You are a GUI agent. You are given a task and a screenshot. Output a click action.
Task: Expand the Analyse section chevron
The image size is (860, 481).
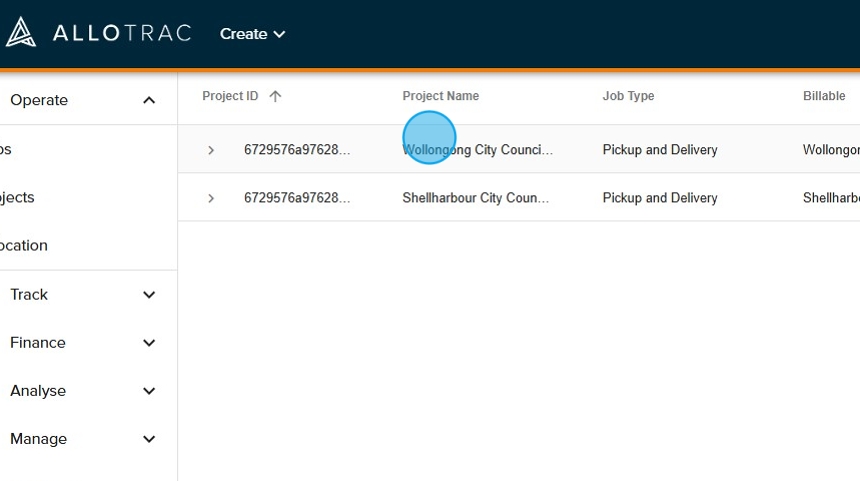coord(149,391)
